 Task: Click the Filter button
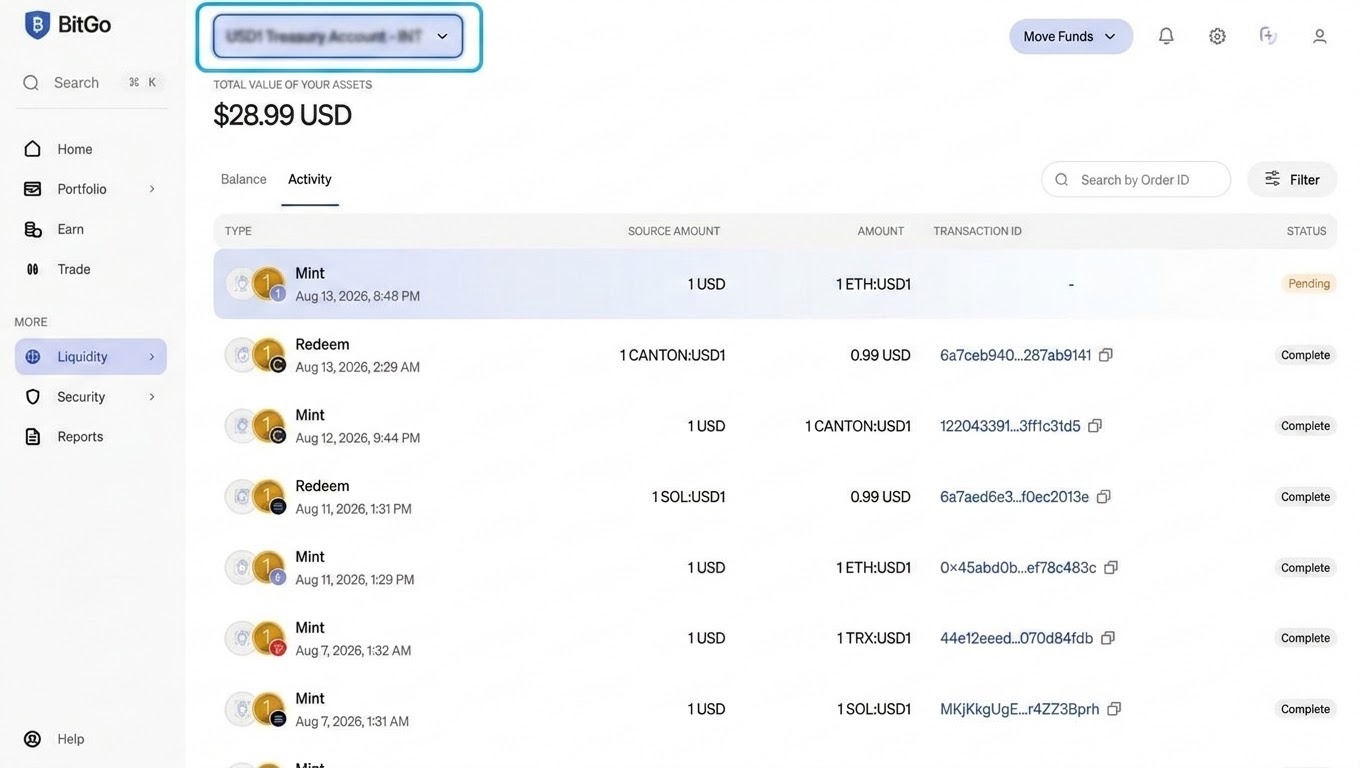(1292, 179)
